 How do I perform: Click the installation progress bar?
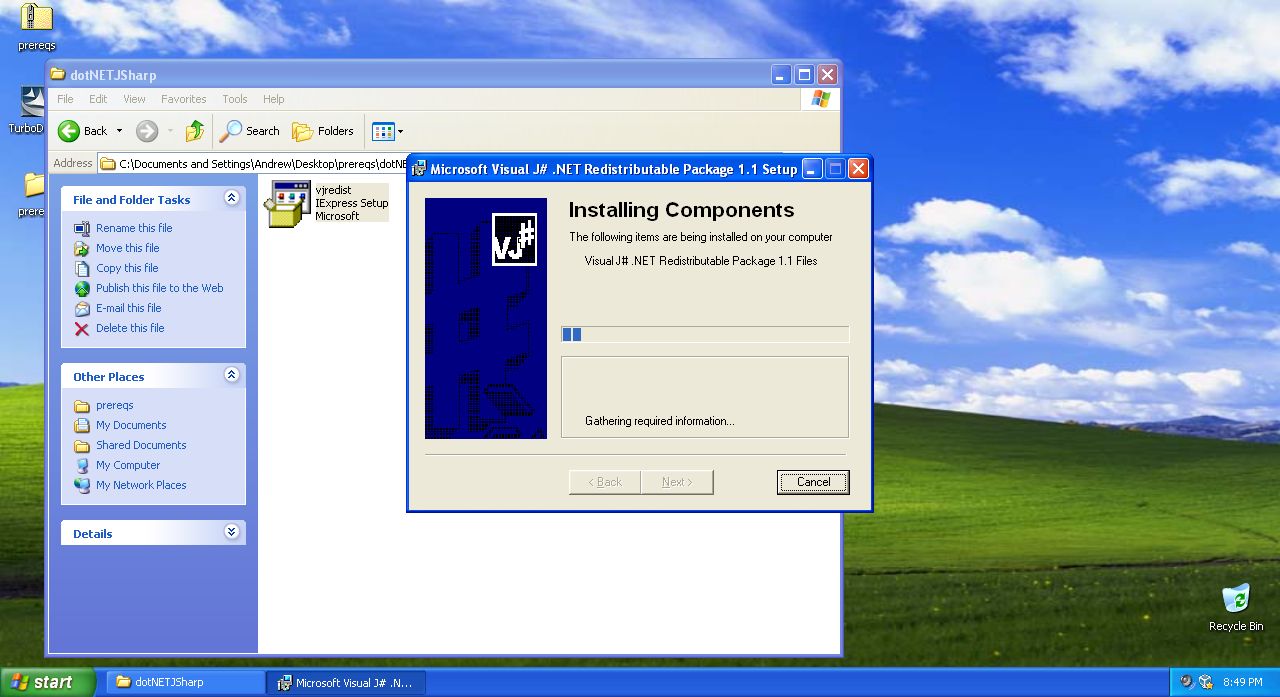705,334
